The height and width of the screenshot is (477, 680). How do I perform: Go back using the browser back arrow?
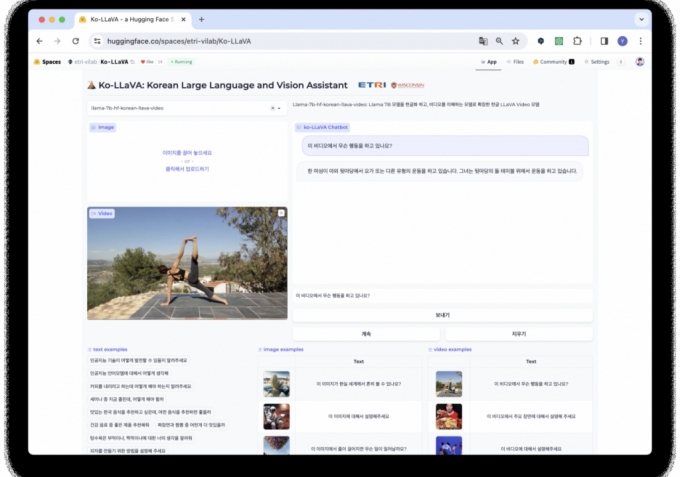[x=39, y=41]
